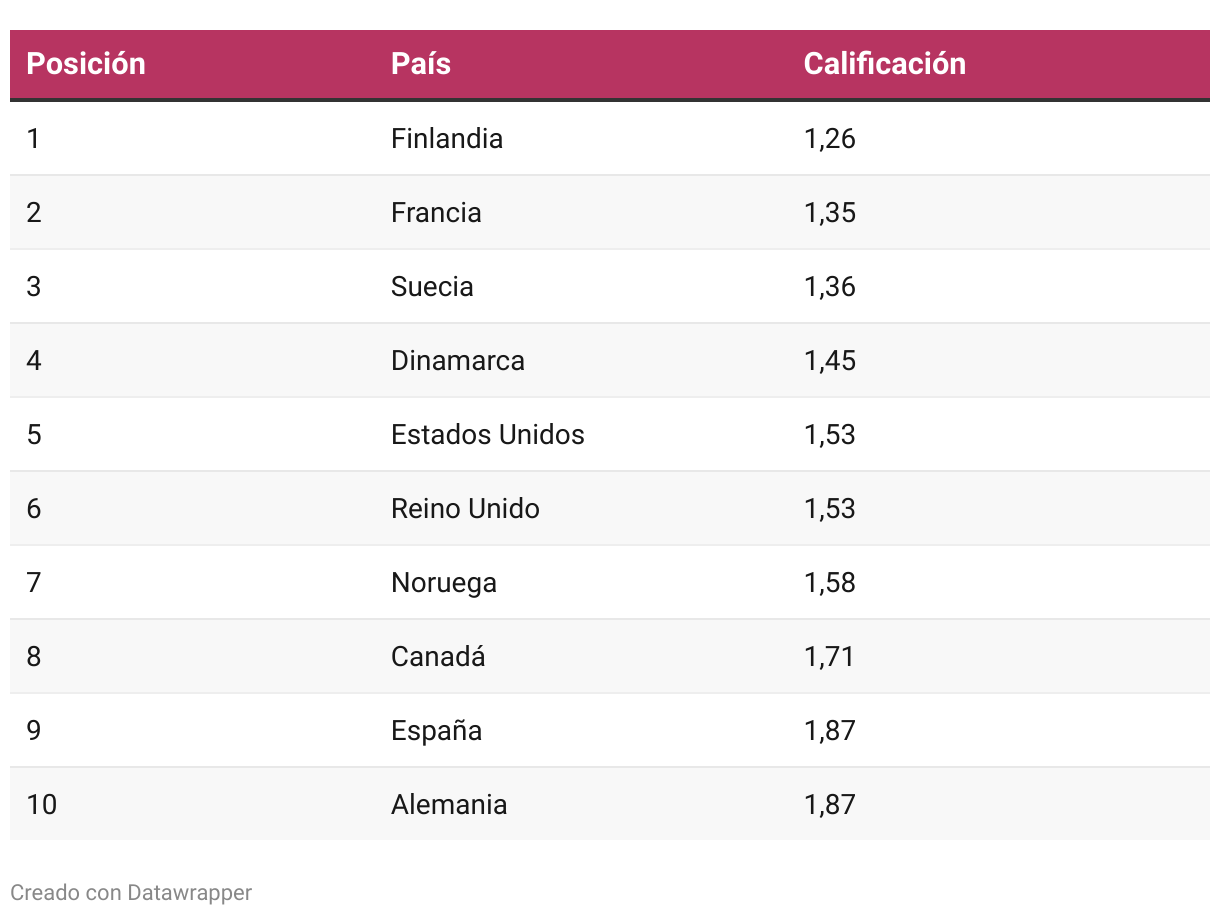Select position number 10 cell
1220x916 pixels.
click(x=42, y=804)
